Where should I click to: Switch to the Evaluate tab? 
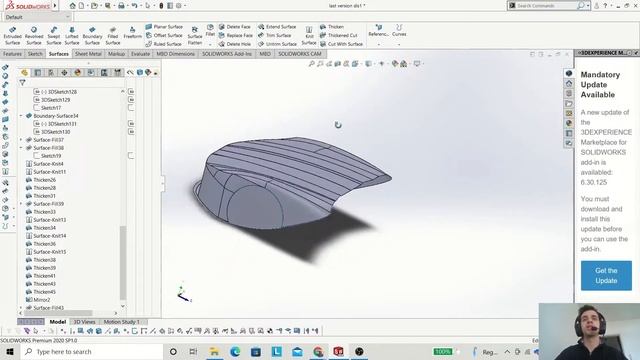(140, 54)
